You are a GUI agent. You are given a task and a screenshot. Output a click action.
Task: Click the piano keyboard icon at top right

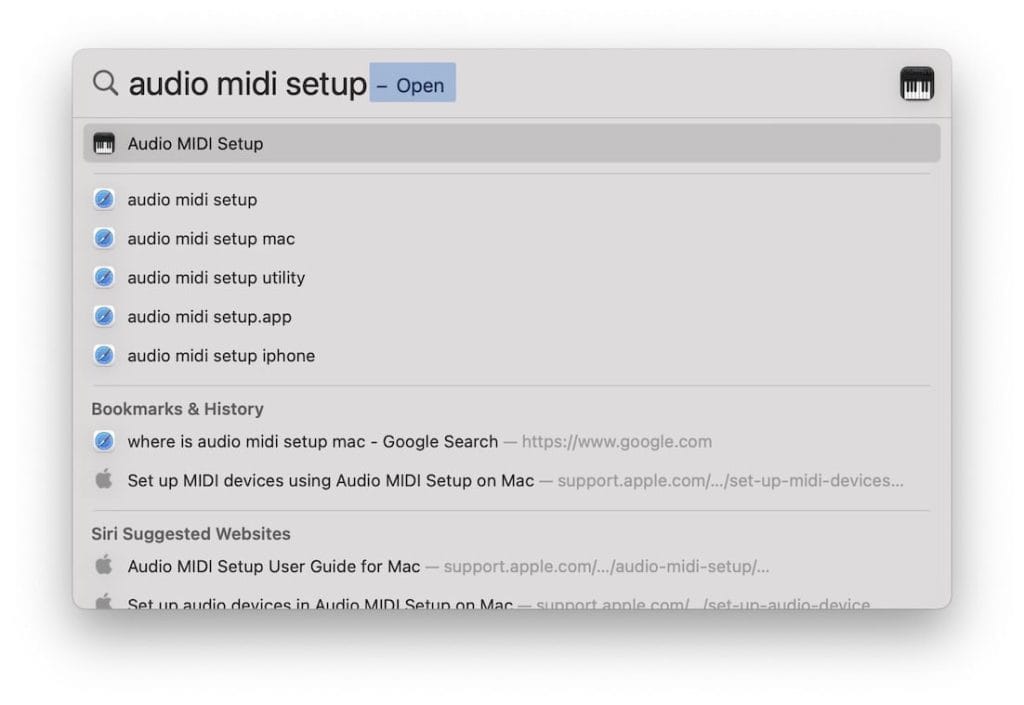(916, 84)
